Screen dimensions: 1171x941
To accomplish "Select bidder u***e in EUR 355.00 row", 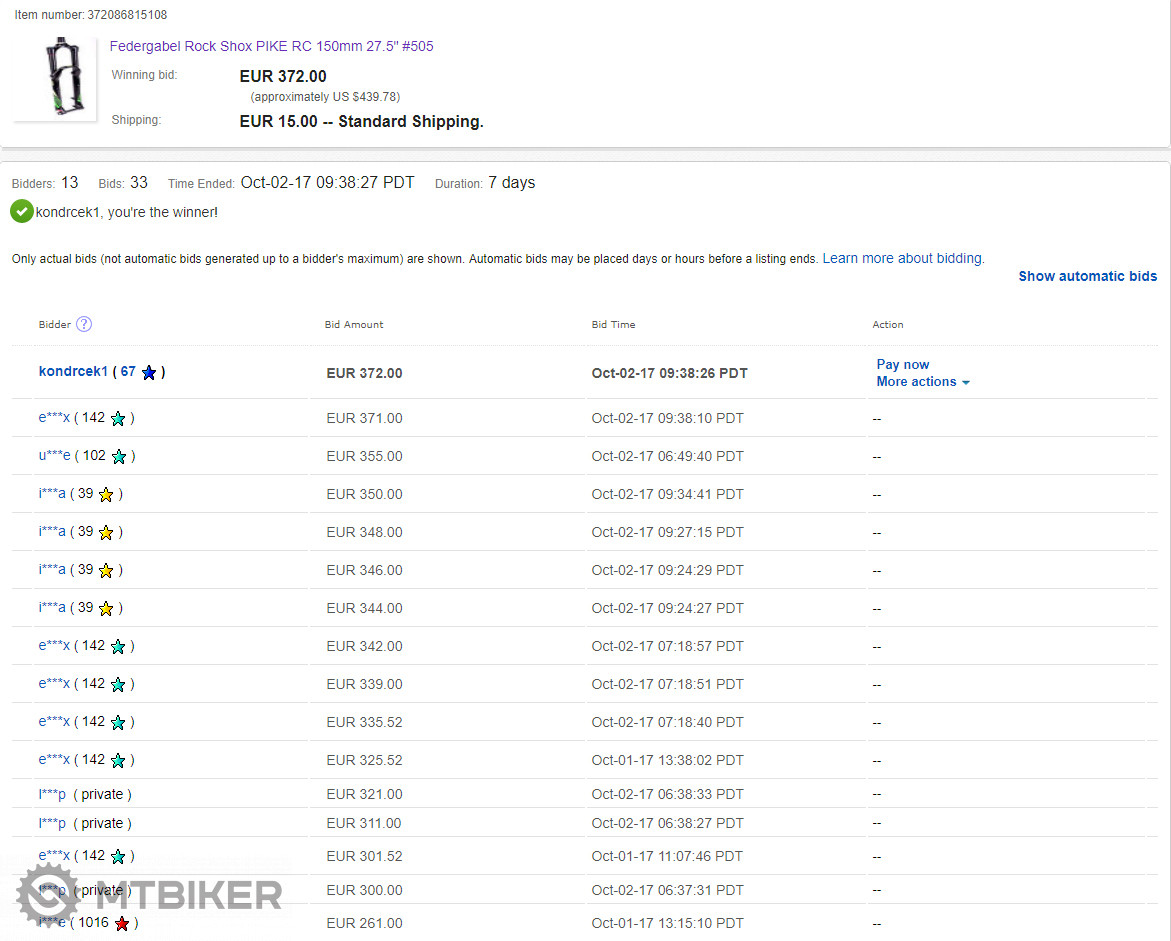I will click(x=54, y=456).
